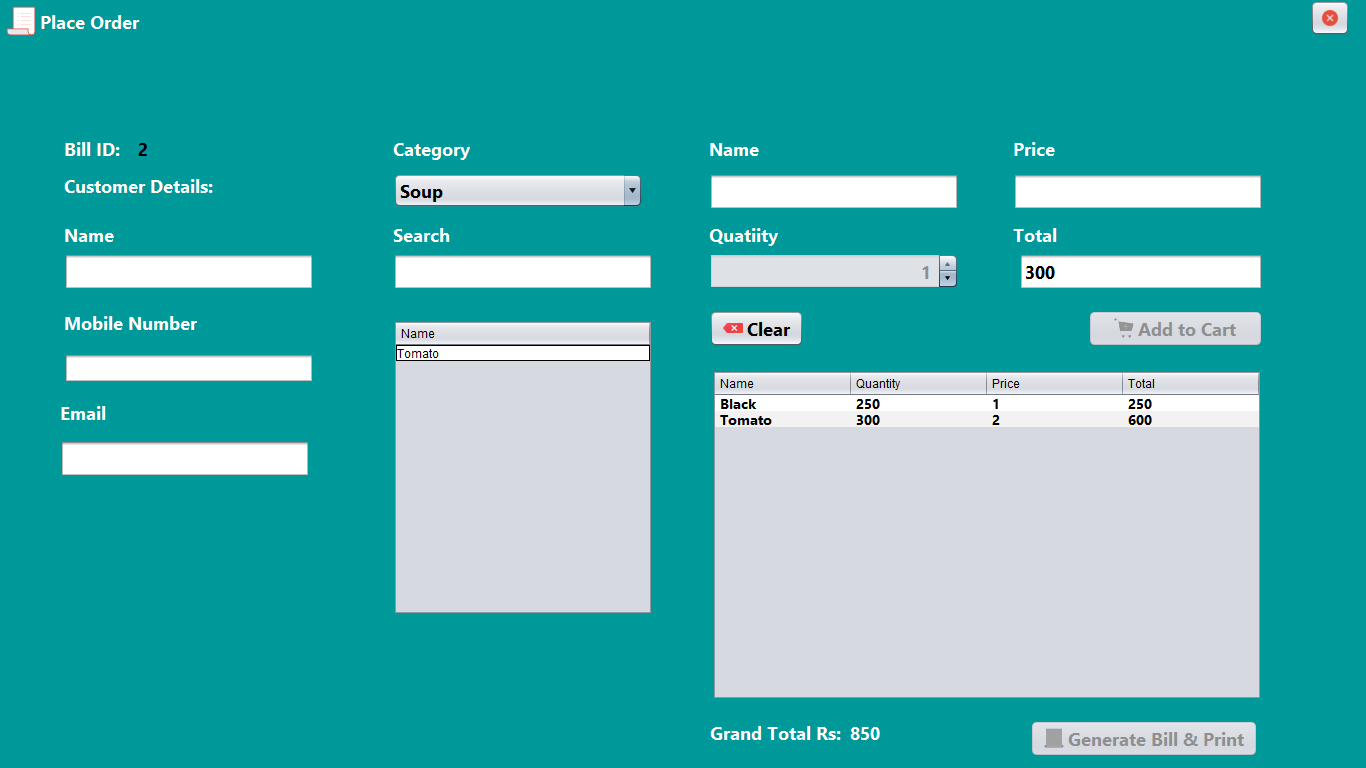The height and width of the screenshot is (768, 1366).
Task: Click the Place Order receipt icon
Action: tap(20, 20)
